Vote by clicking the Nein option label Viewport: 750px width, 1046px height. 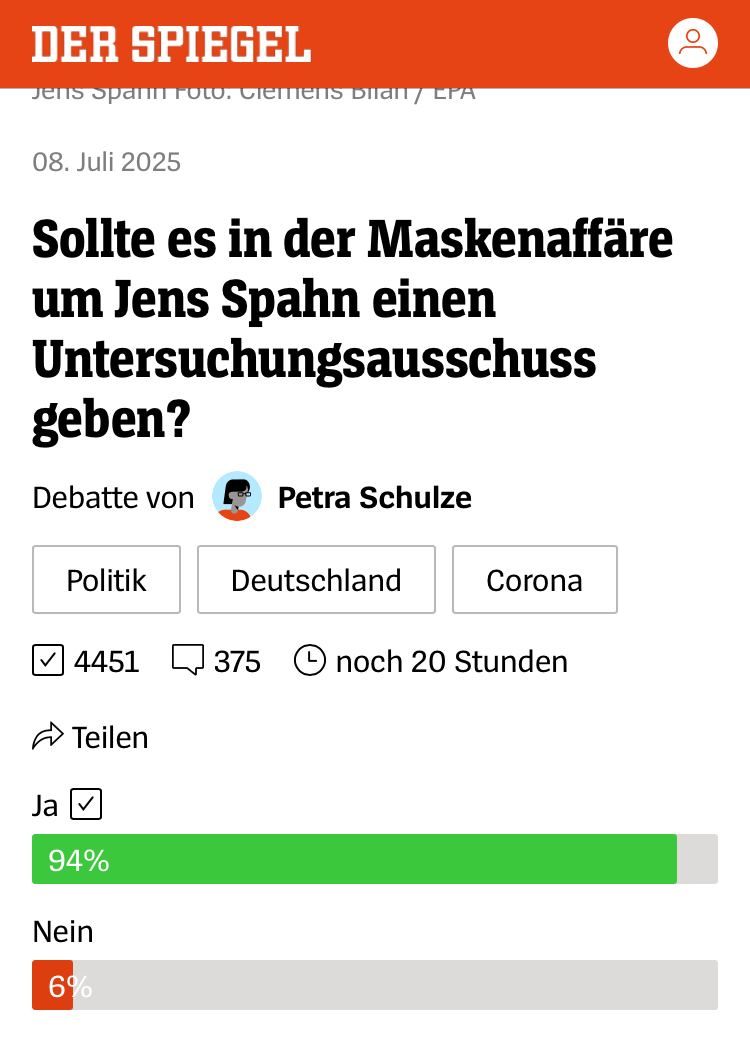point(63,932)
